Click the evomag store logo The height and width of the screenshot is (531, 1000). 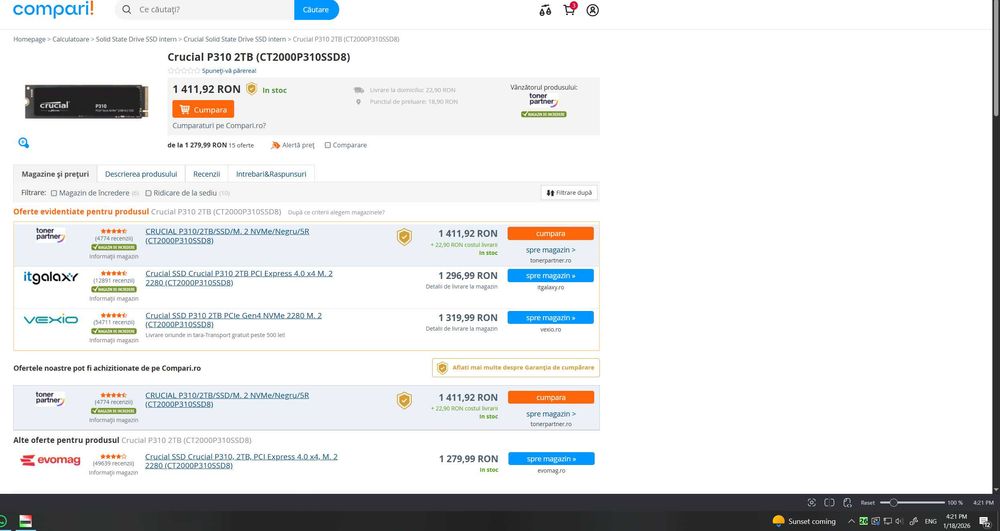(x=50, y=460)
